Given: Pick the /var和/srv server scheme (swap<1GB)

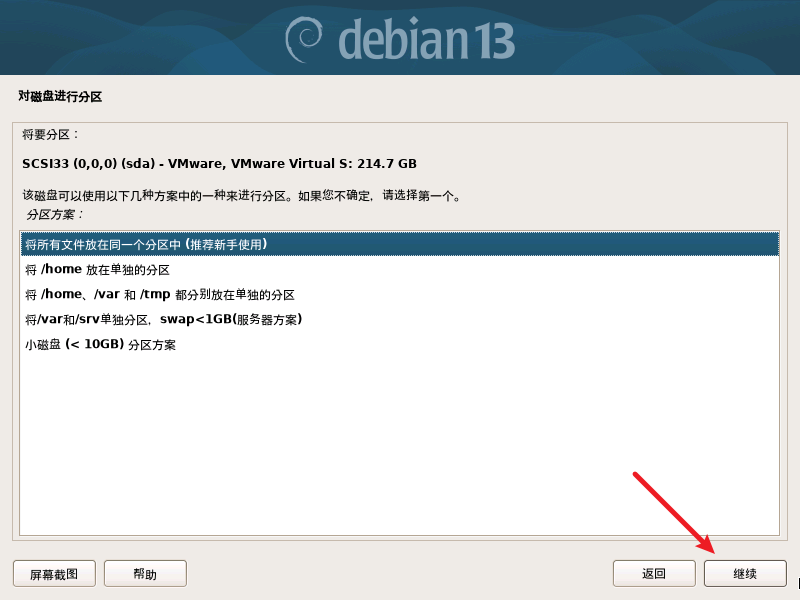Looking at the screenshot, I should click(399, 319).
